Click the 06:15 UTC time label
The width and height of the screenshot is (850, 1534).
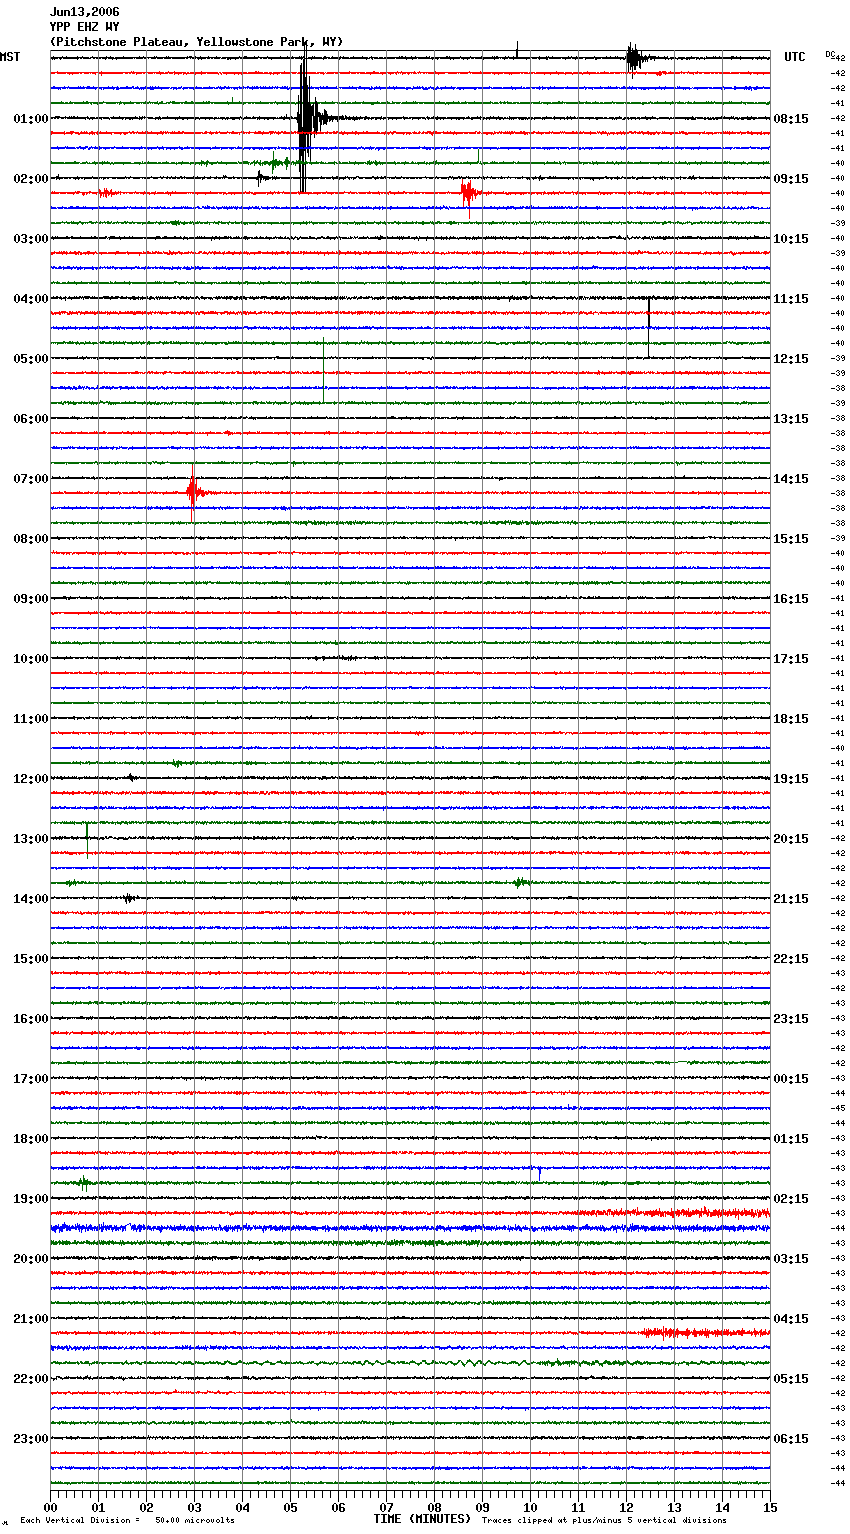(x=791, y=1438)
